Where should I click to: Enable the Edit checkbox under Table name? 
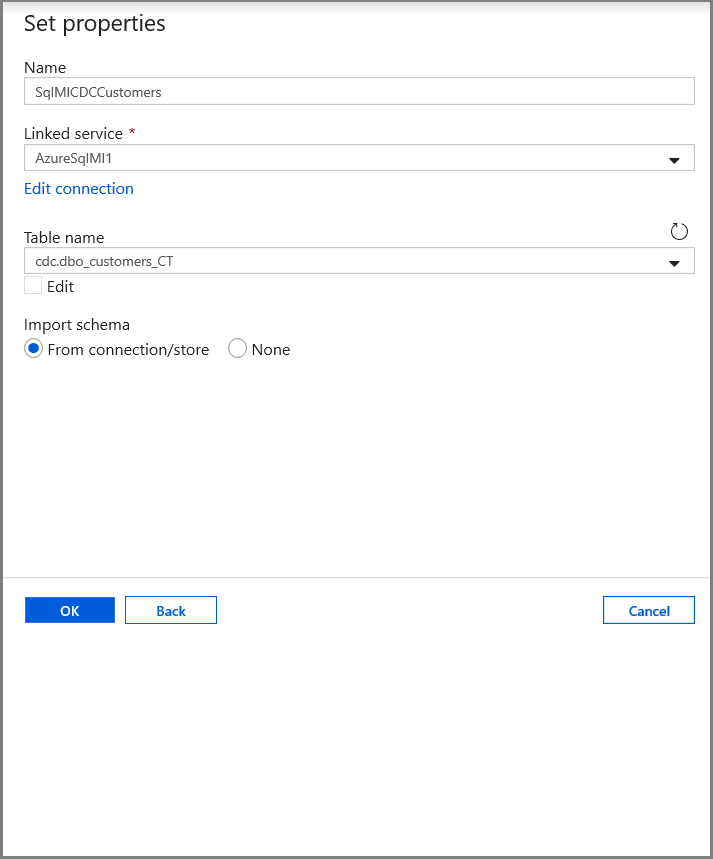point(32,285)
